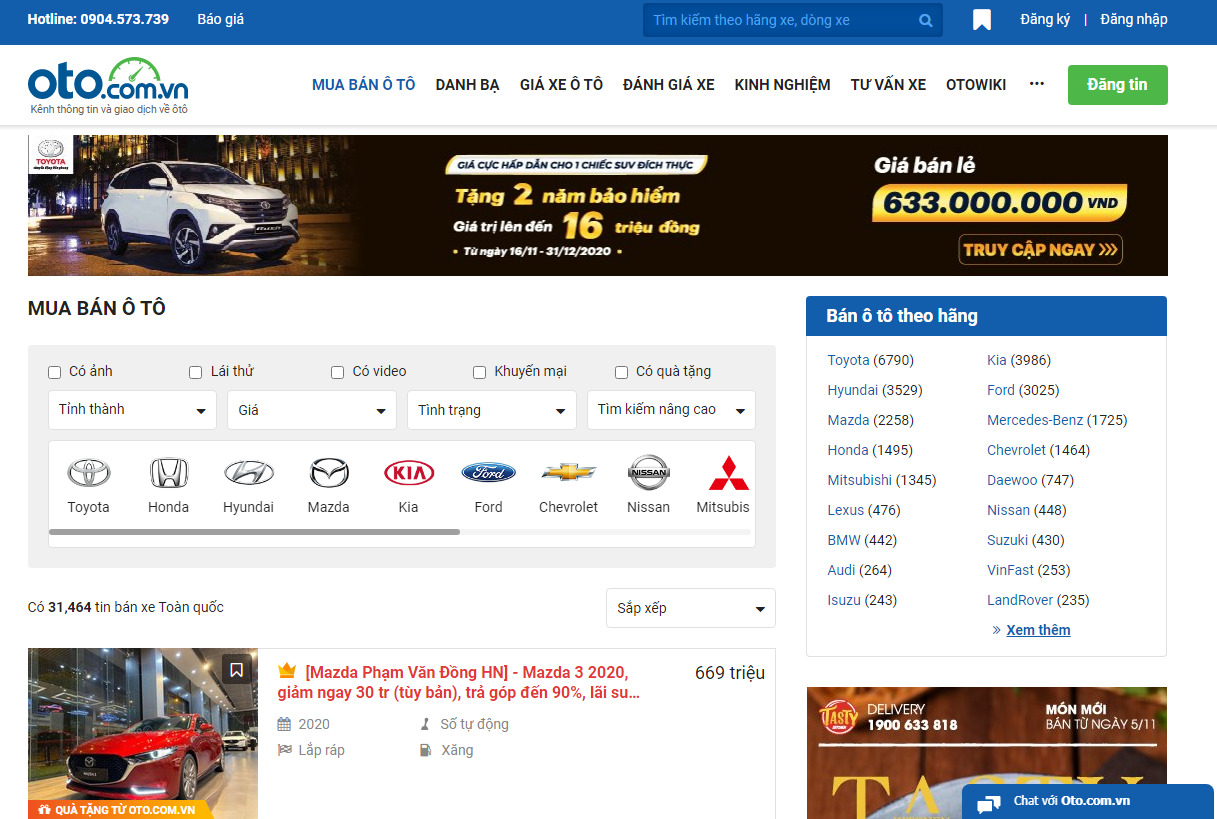Viewport: 1217px width, 819px height.
Task: Open Kia (3986) brand link
Action: tap(1019, 360)
